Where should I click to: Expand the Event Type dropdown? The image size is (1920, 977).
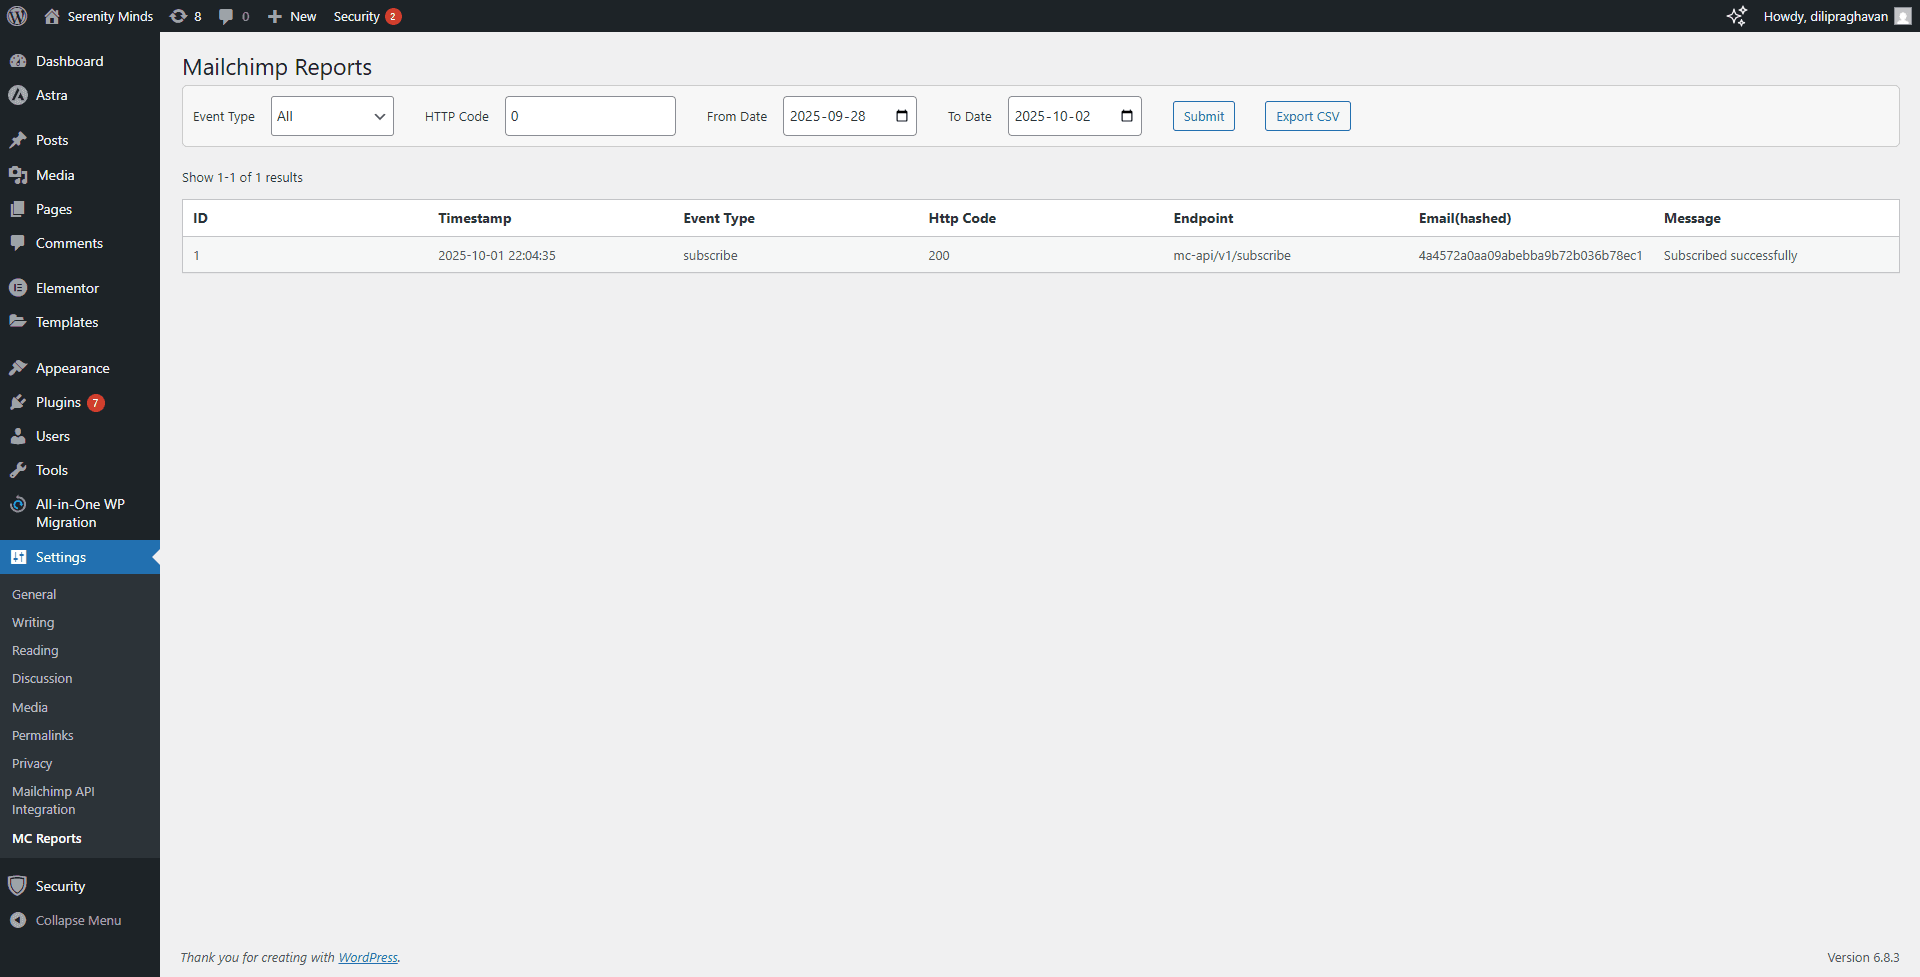click(x=332, y=116)
